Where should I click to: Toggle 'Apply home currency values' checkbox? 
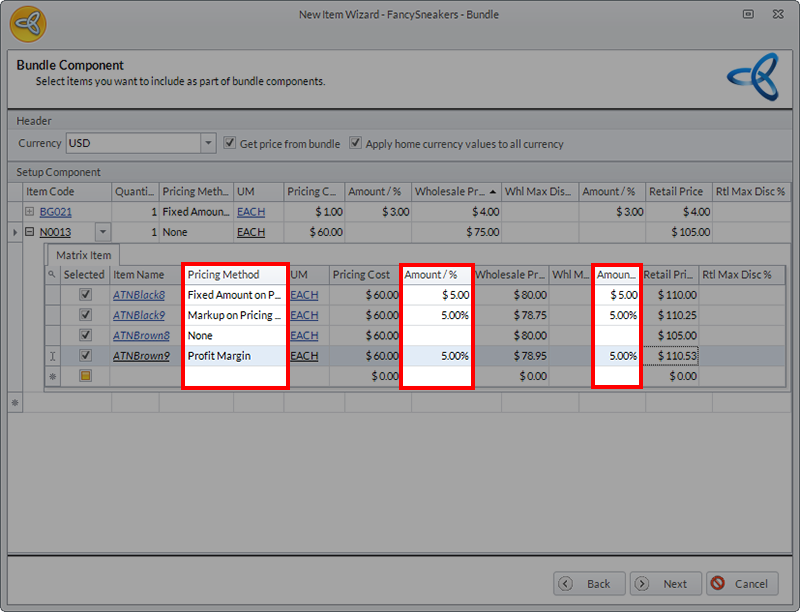(355, 143)
